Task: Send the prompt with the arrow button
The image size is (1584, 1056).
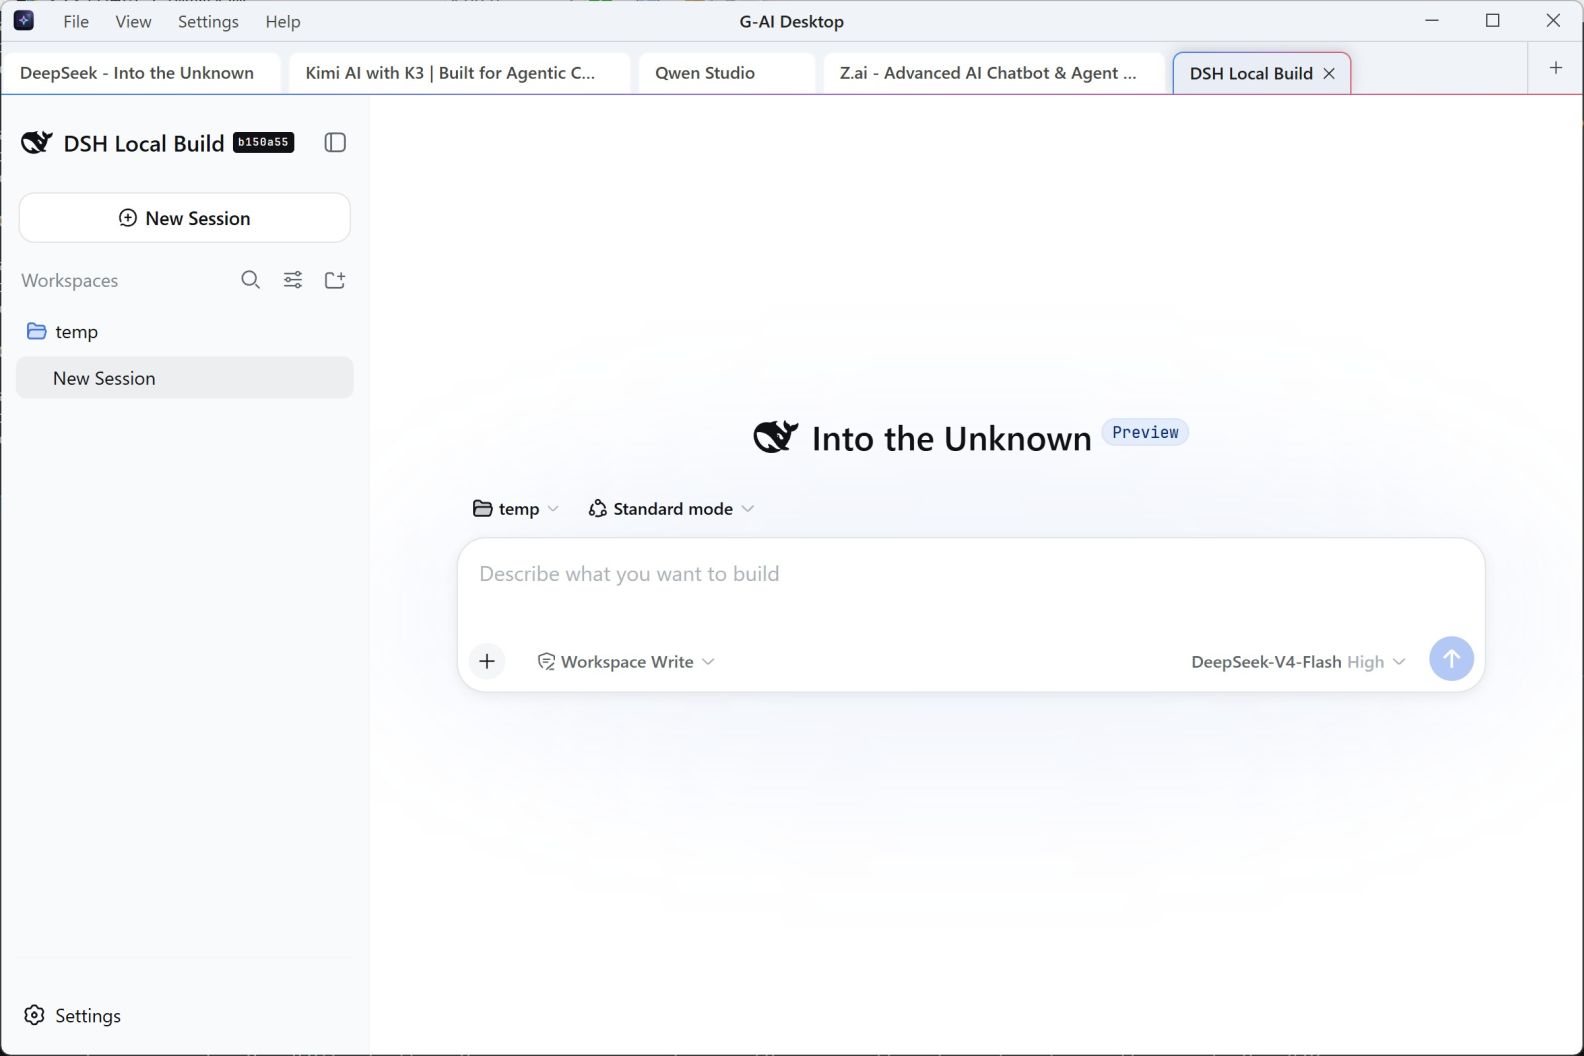Action: [x=1451, y=659]
